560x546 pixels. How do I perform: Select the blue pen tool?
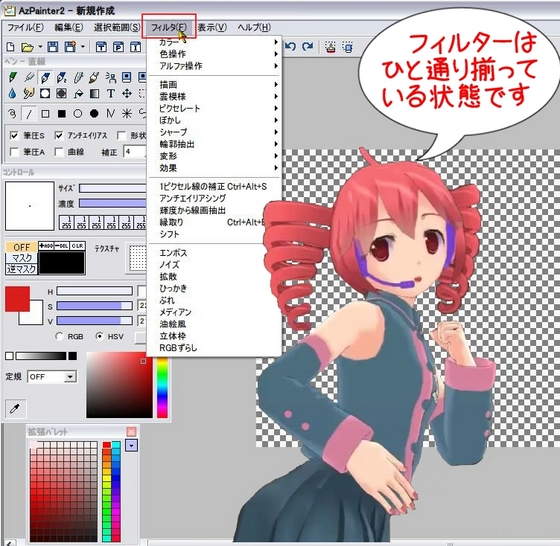pos(45,77)
